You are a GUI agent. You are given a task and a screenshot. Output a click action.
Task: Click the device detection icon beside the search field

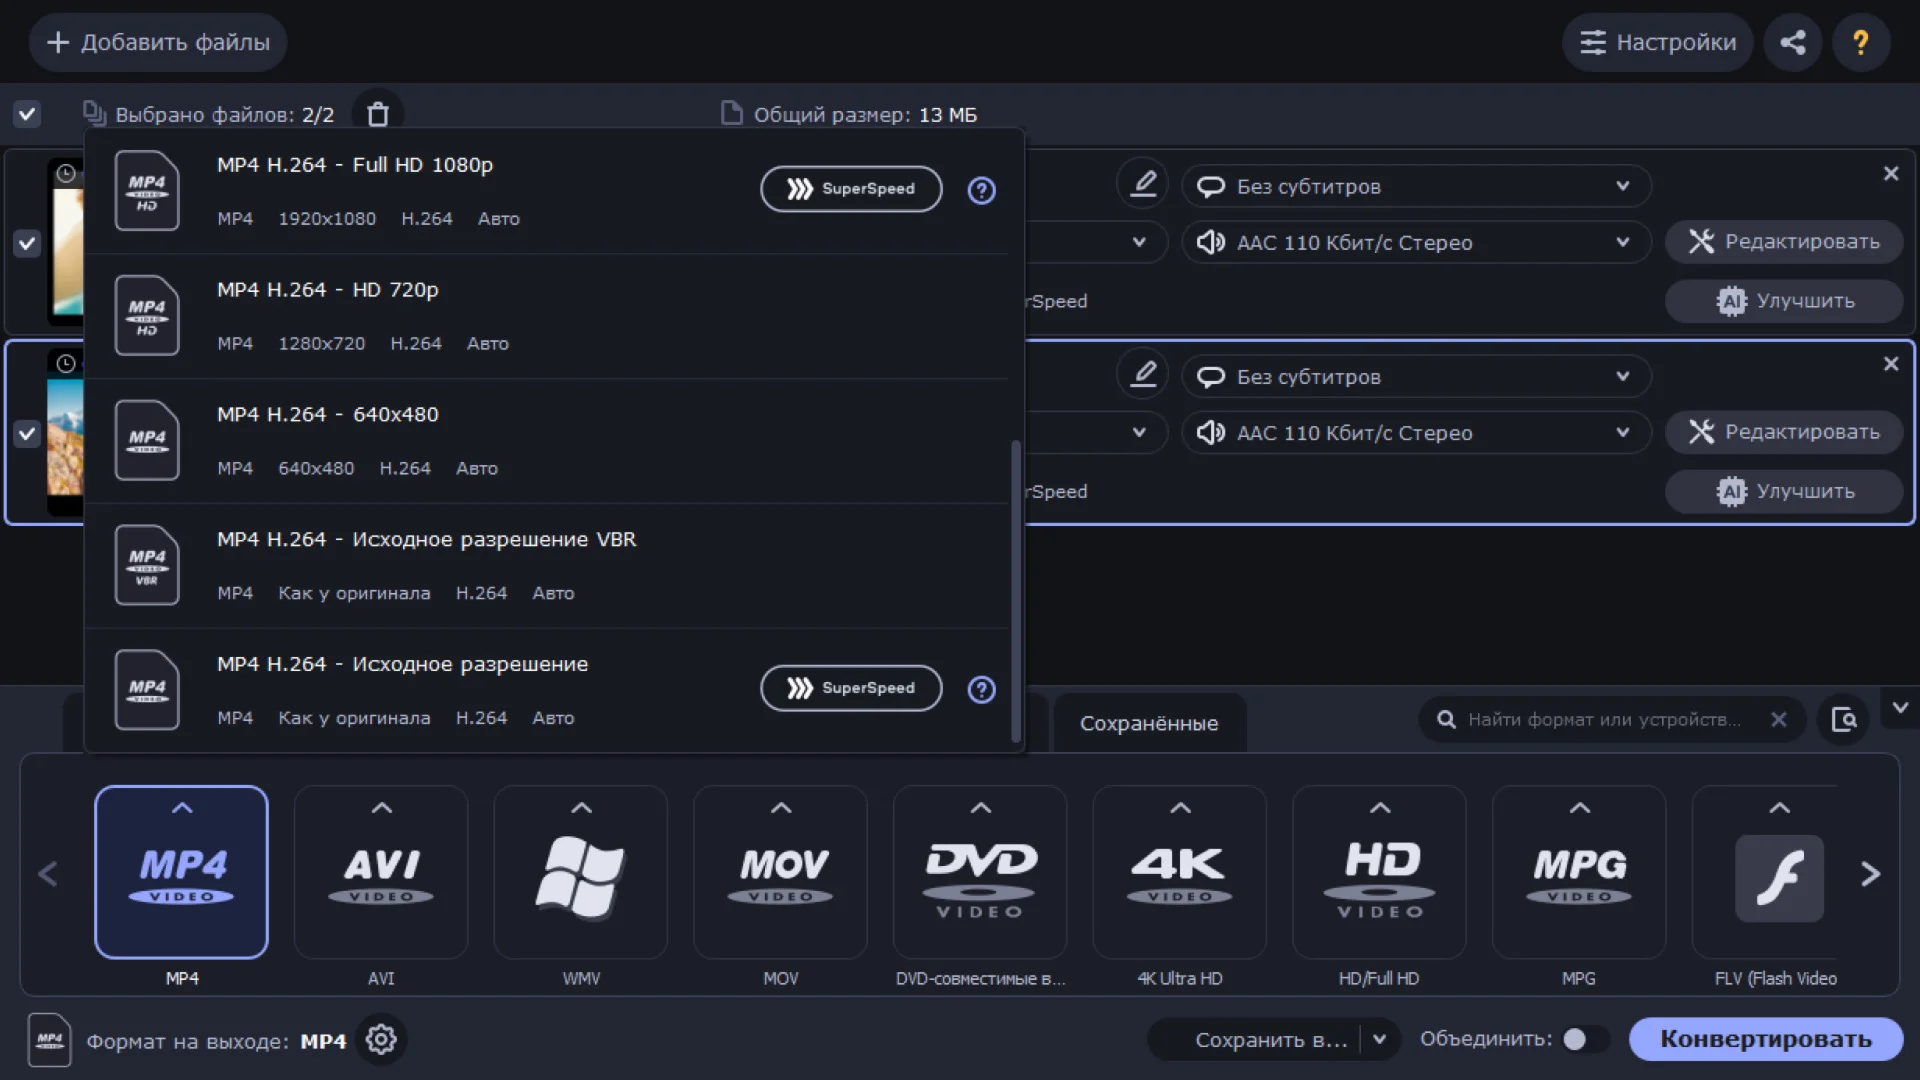tap(1843, 719)
